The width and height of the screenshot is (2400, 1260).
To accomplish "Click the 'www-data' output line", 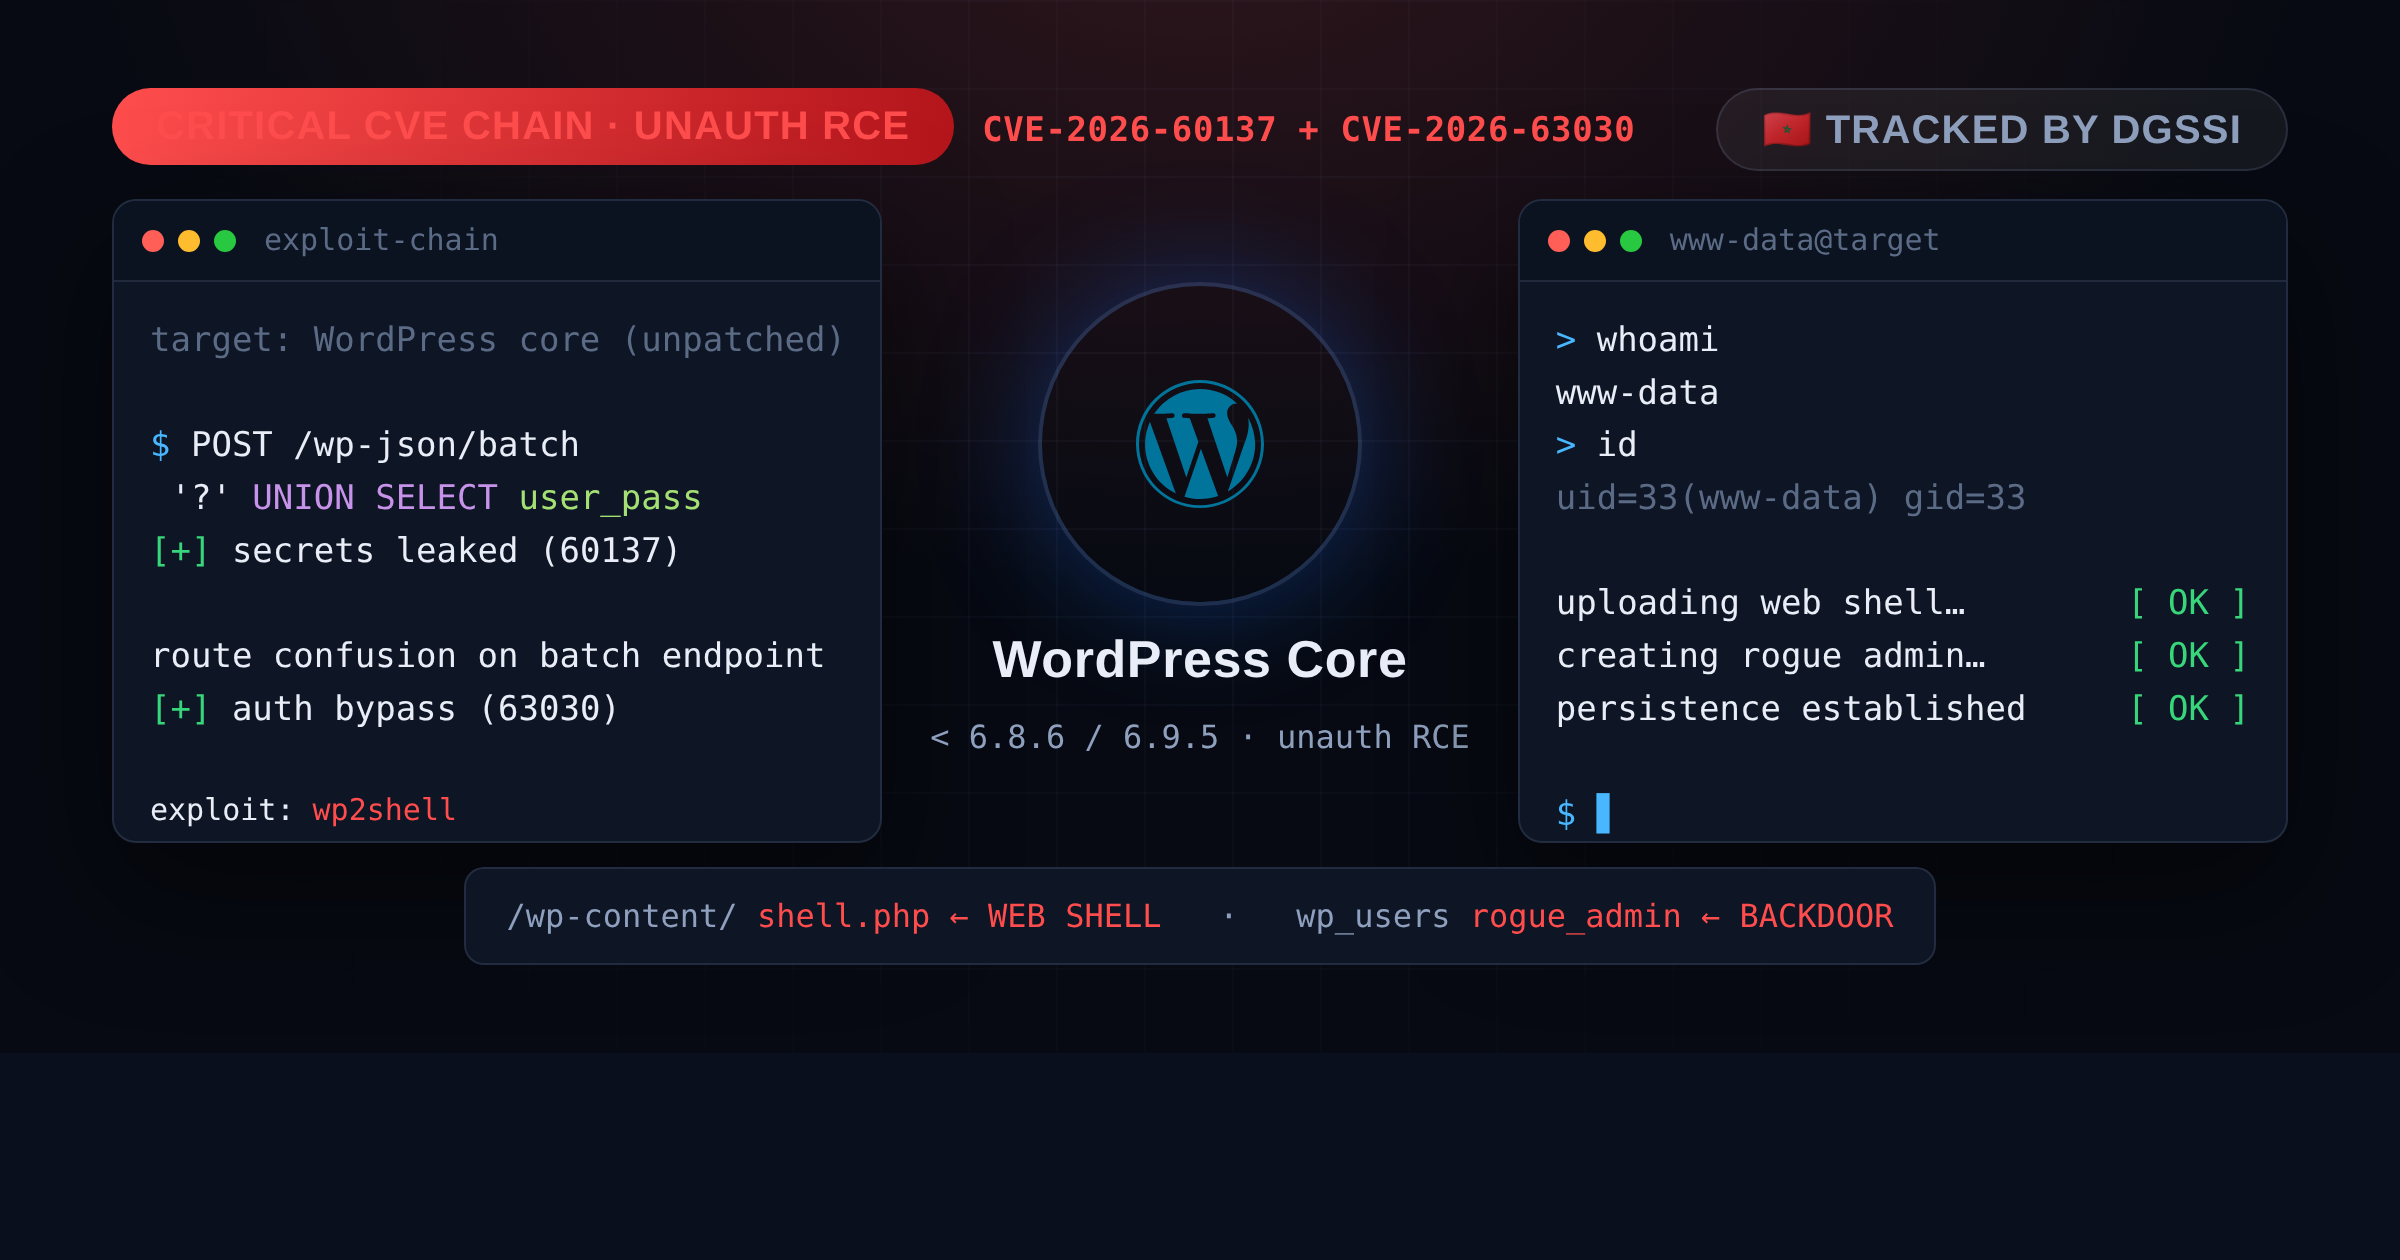I will tap(1637, 393).
